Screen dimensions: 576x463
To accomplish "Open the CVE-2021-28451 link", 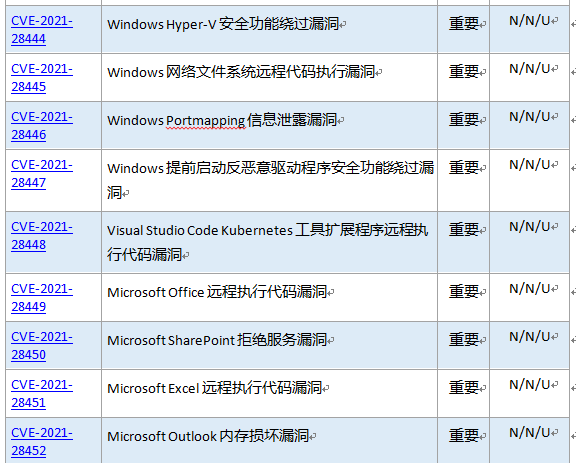I will tap(42, 394).
